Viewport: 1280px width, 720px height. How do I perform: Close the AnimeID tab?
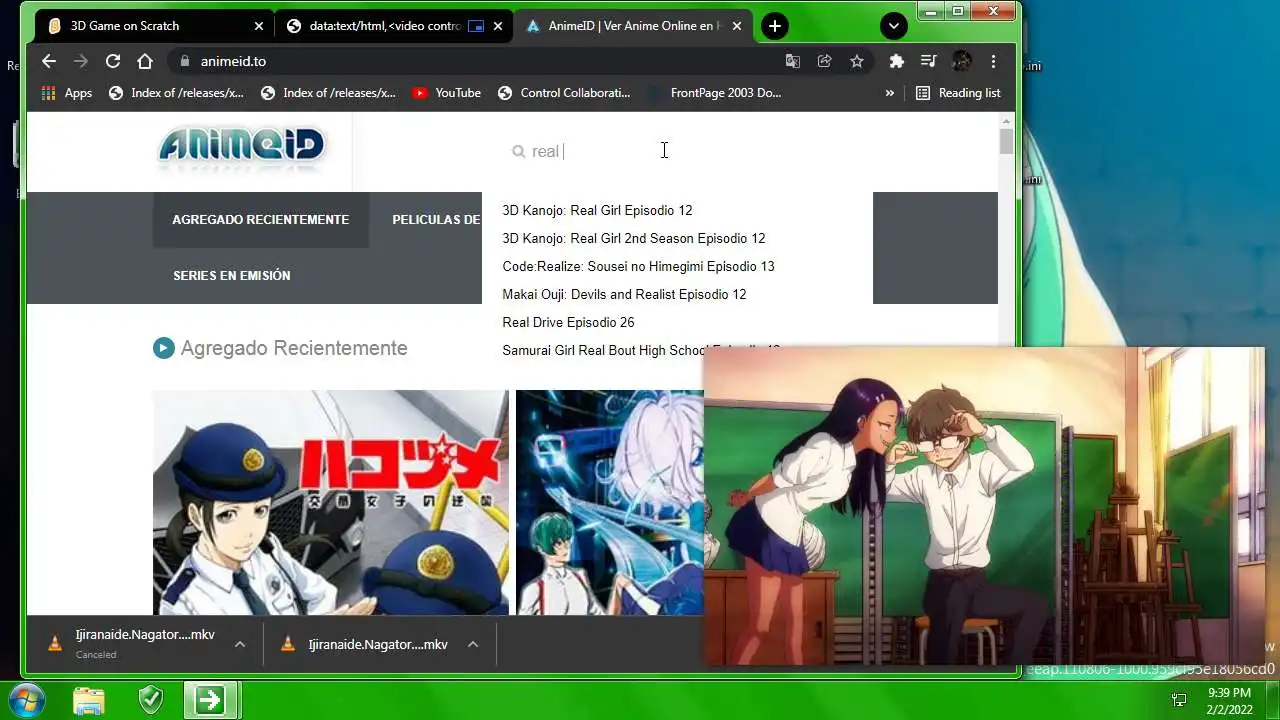tap(737, 26)
